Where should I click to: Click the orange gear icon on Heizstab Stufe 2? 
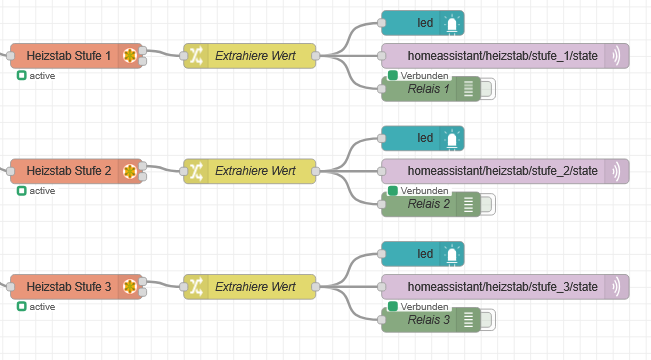click(130, 171)
